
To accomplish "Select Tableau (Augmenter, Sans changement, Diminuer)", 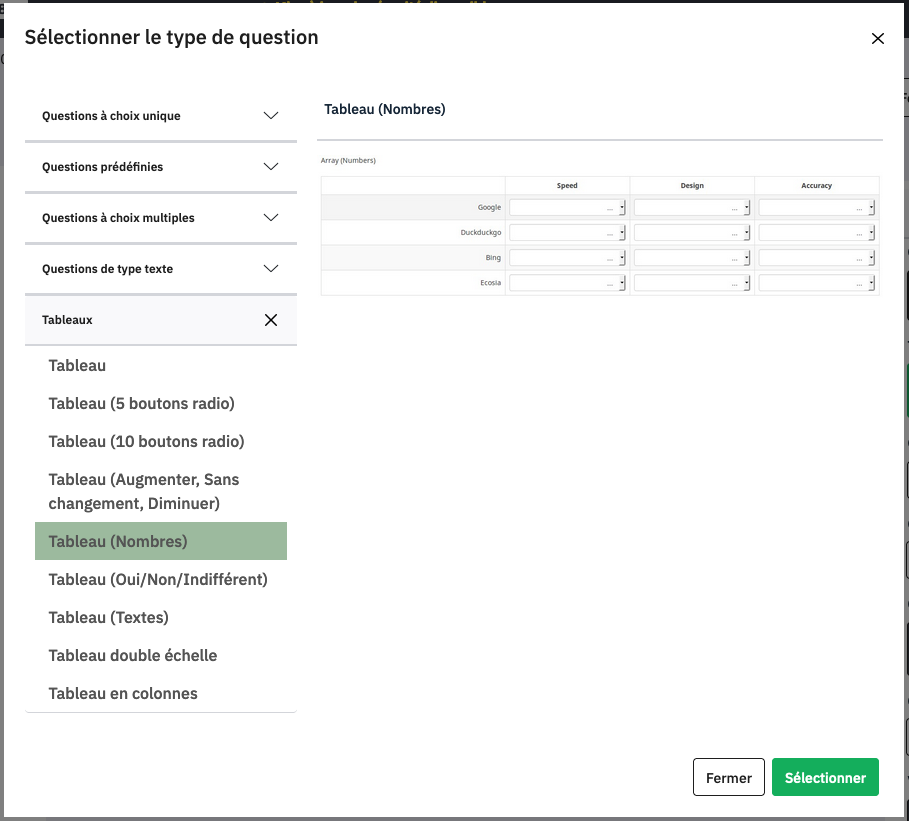I will tap(144, 491).
